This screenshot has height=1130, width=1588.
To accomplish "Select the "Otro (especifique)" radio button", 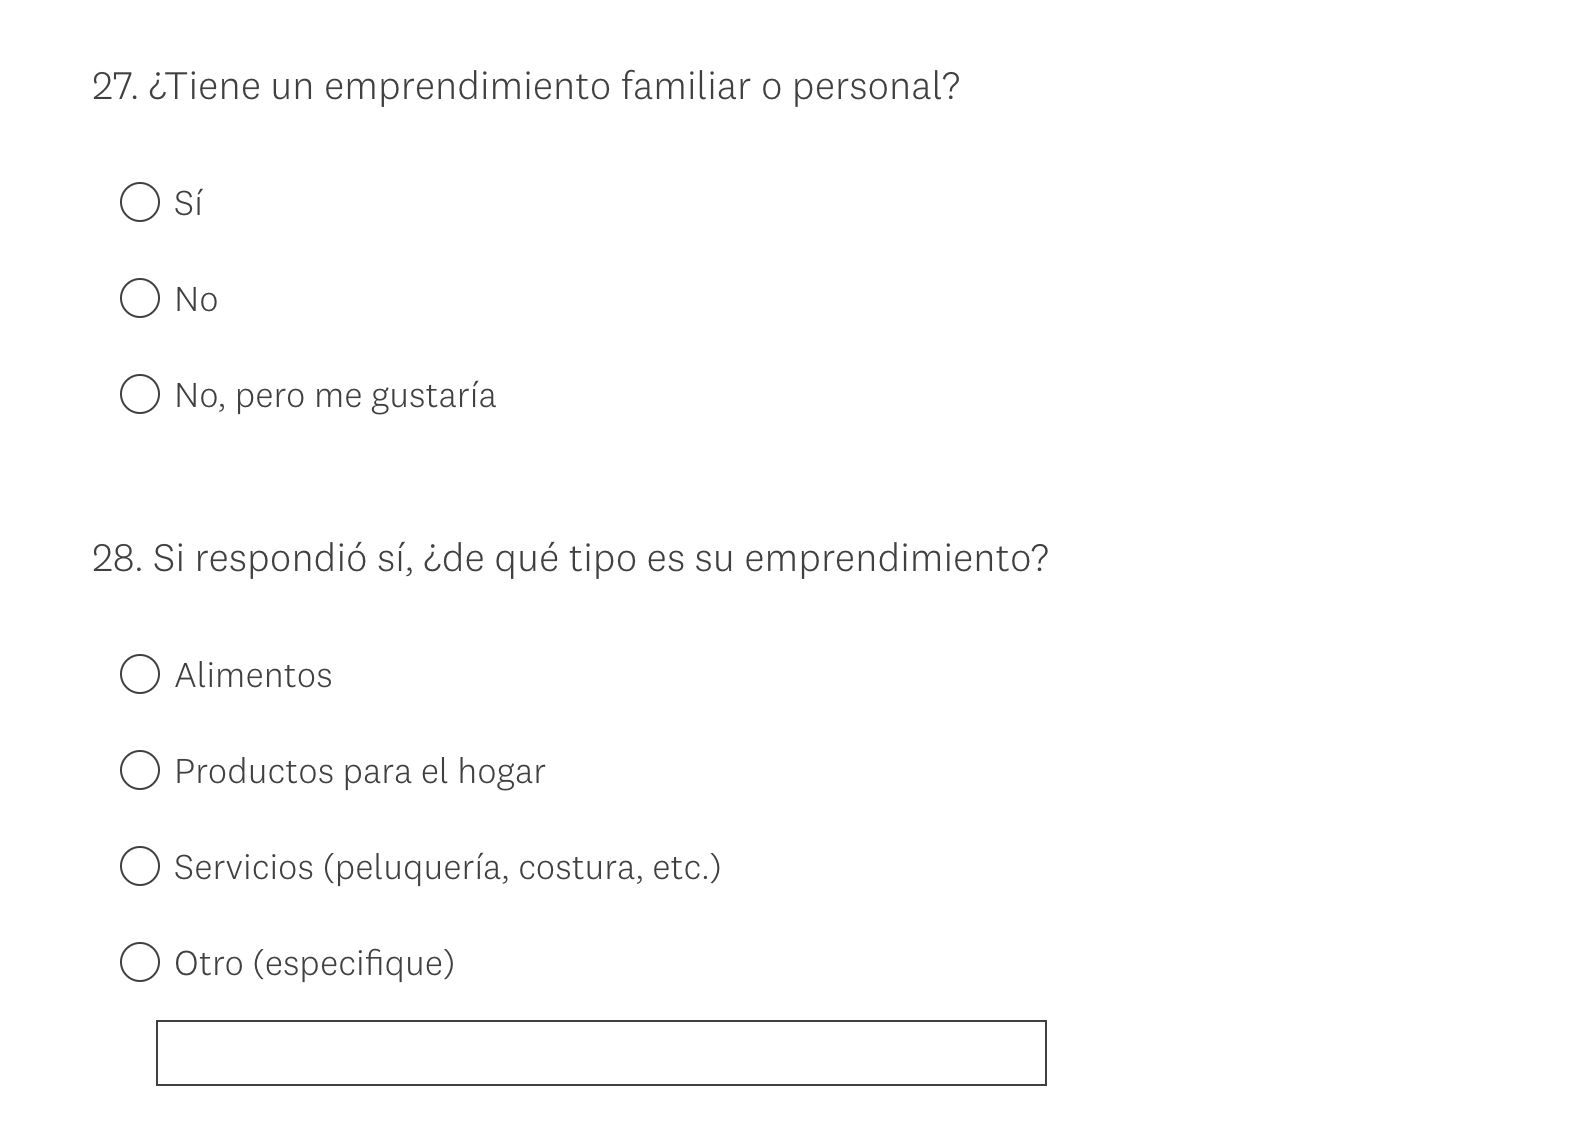I will [140, 962].
